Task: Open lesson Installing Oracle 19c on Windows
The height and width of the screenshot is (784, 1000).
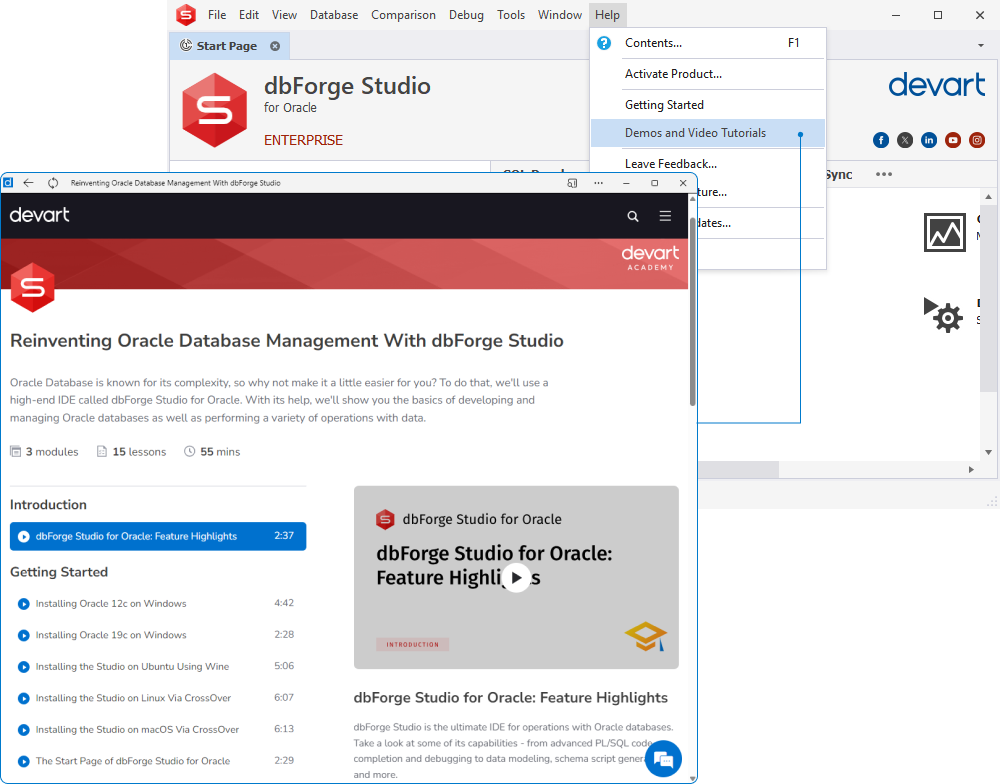Action: [x=158, y=635]
